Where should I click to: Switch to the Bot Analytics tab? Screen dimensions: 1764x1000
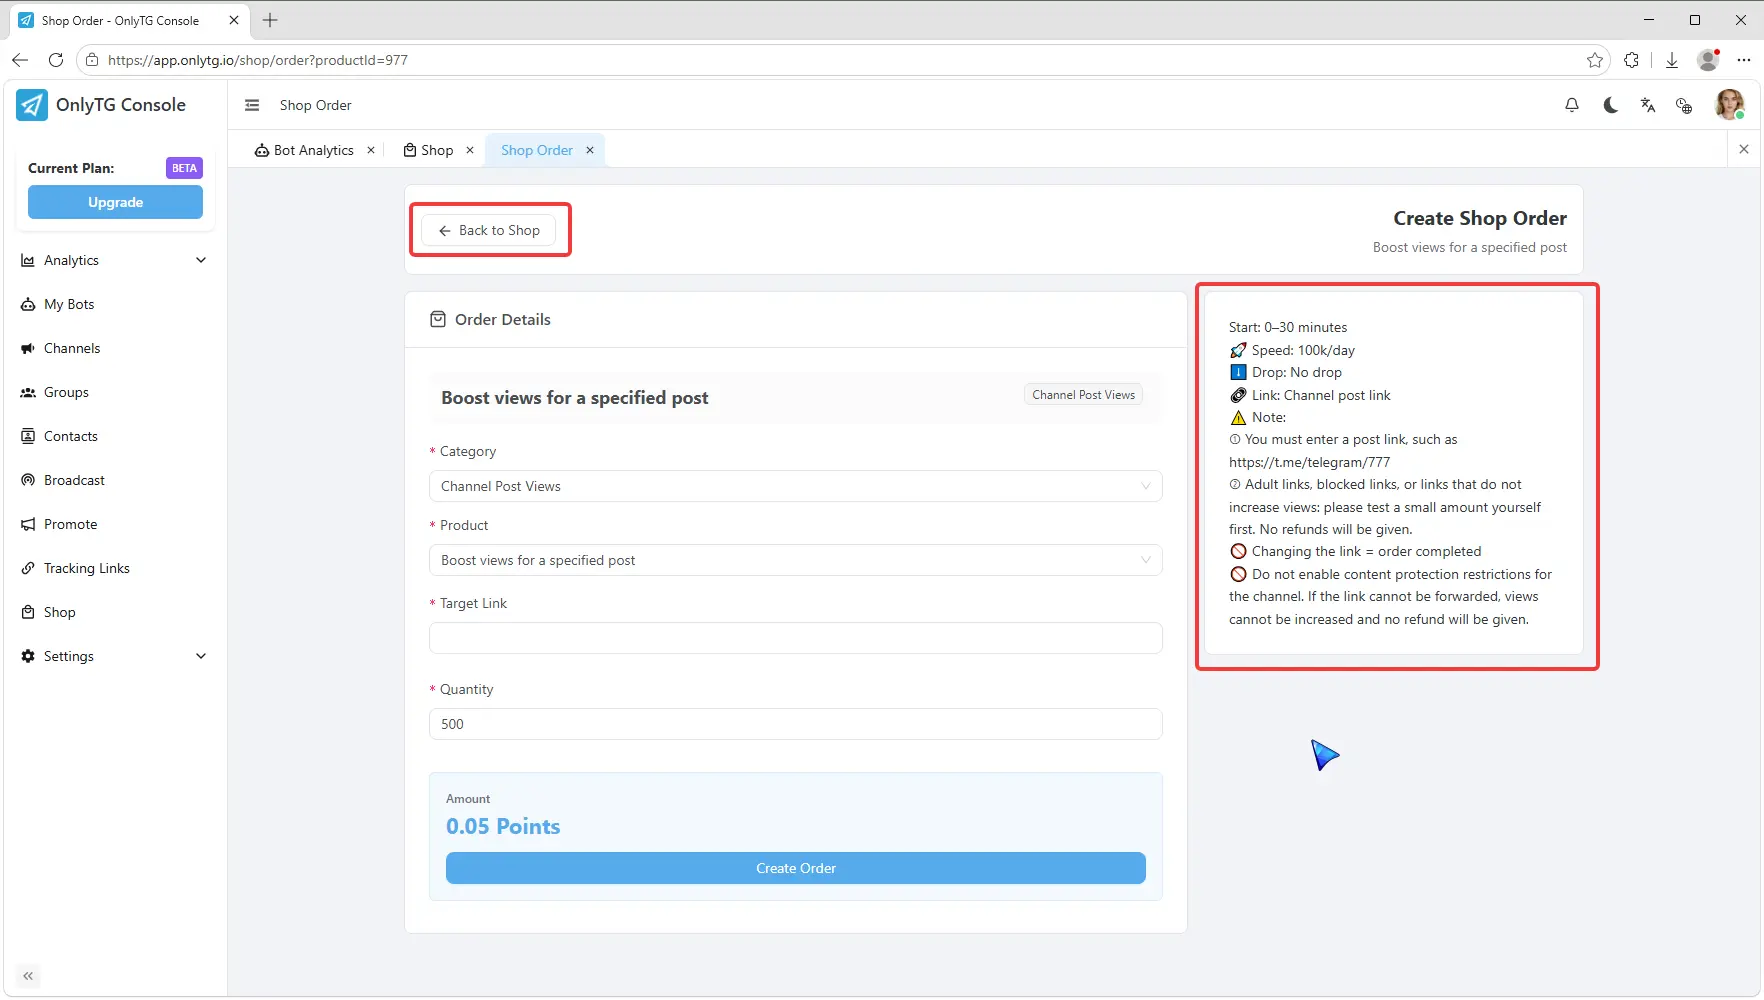(304, 150)
